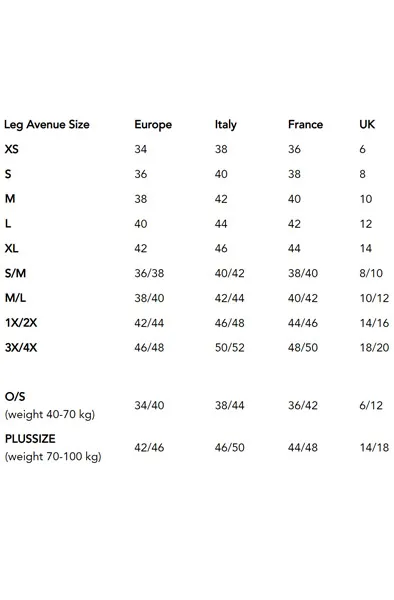Select the XS size row label
394x600 pixels.
[x=11, y=149]
